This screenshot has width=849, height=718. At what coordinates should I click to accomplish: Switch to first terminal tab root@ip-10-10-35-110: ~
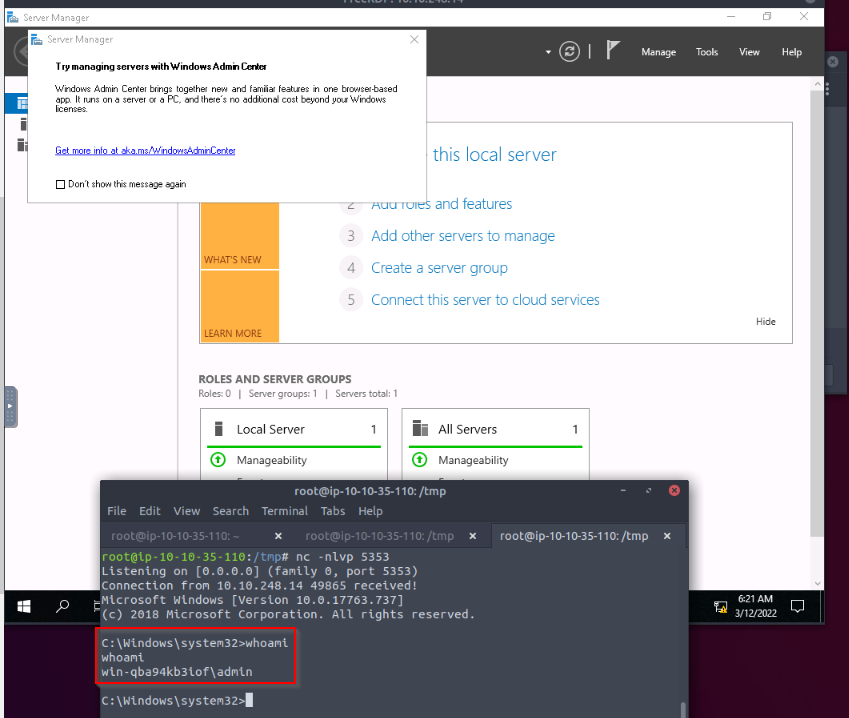tap(175, 536)
